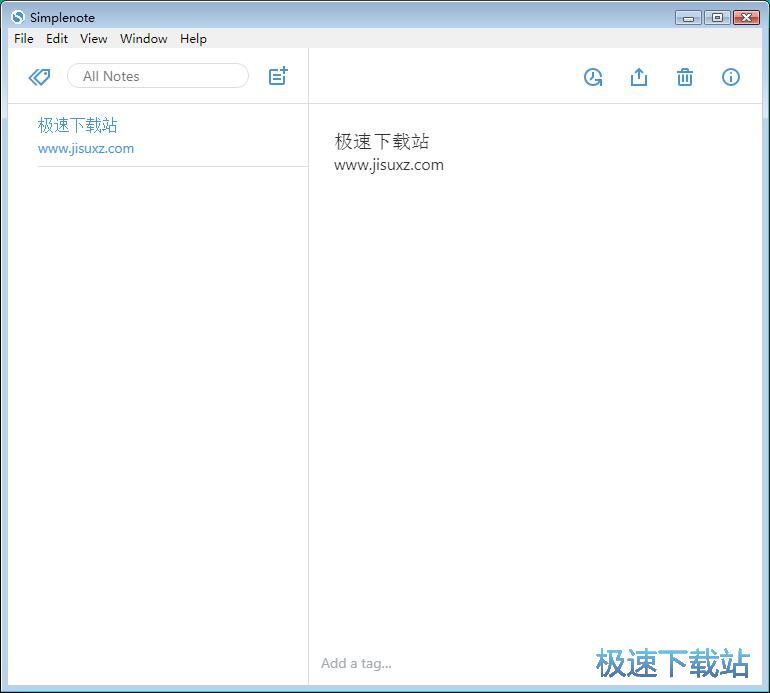Click the Simplenote logo in title bar

tap(18, 17)
